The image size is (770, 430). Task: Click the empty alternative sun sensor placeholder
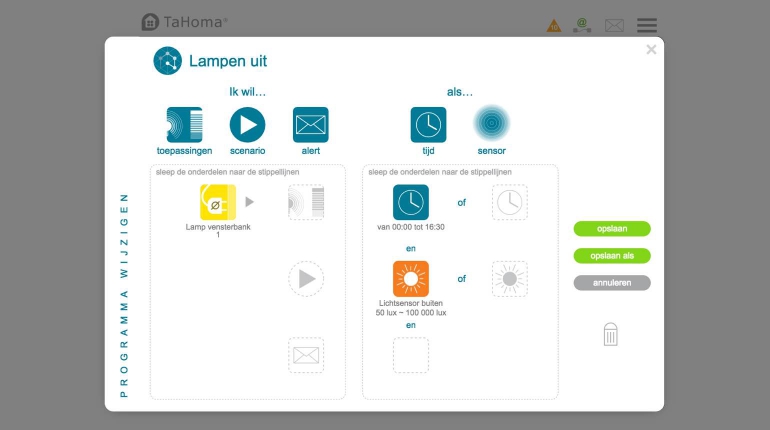point(509,279)
